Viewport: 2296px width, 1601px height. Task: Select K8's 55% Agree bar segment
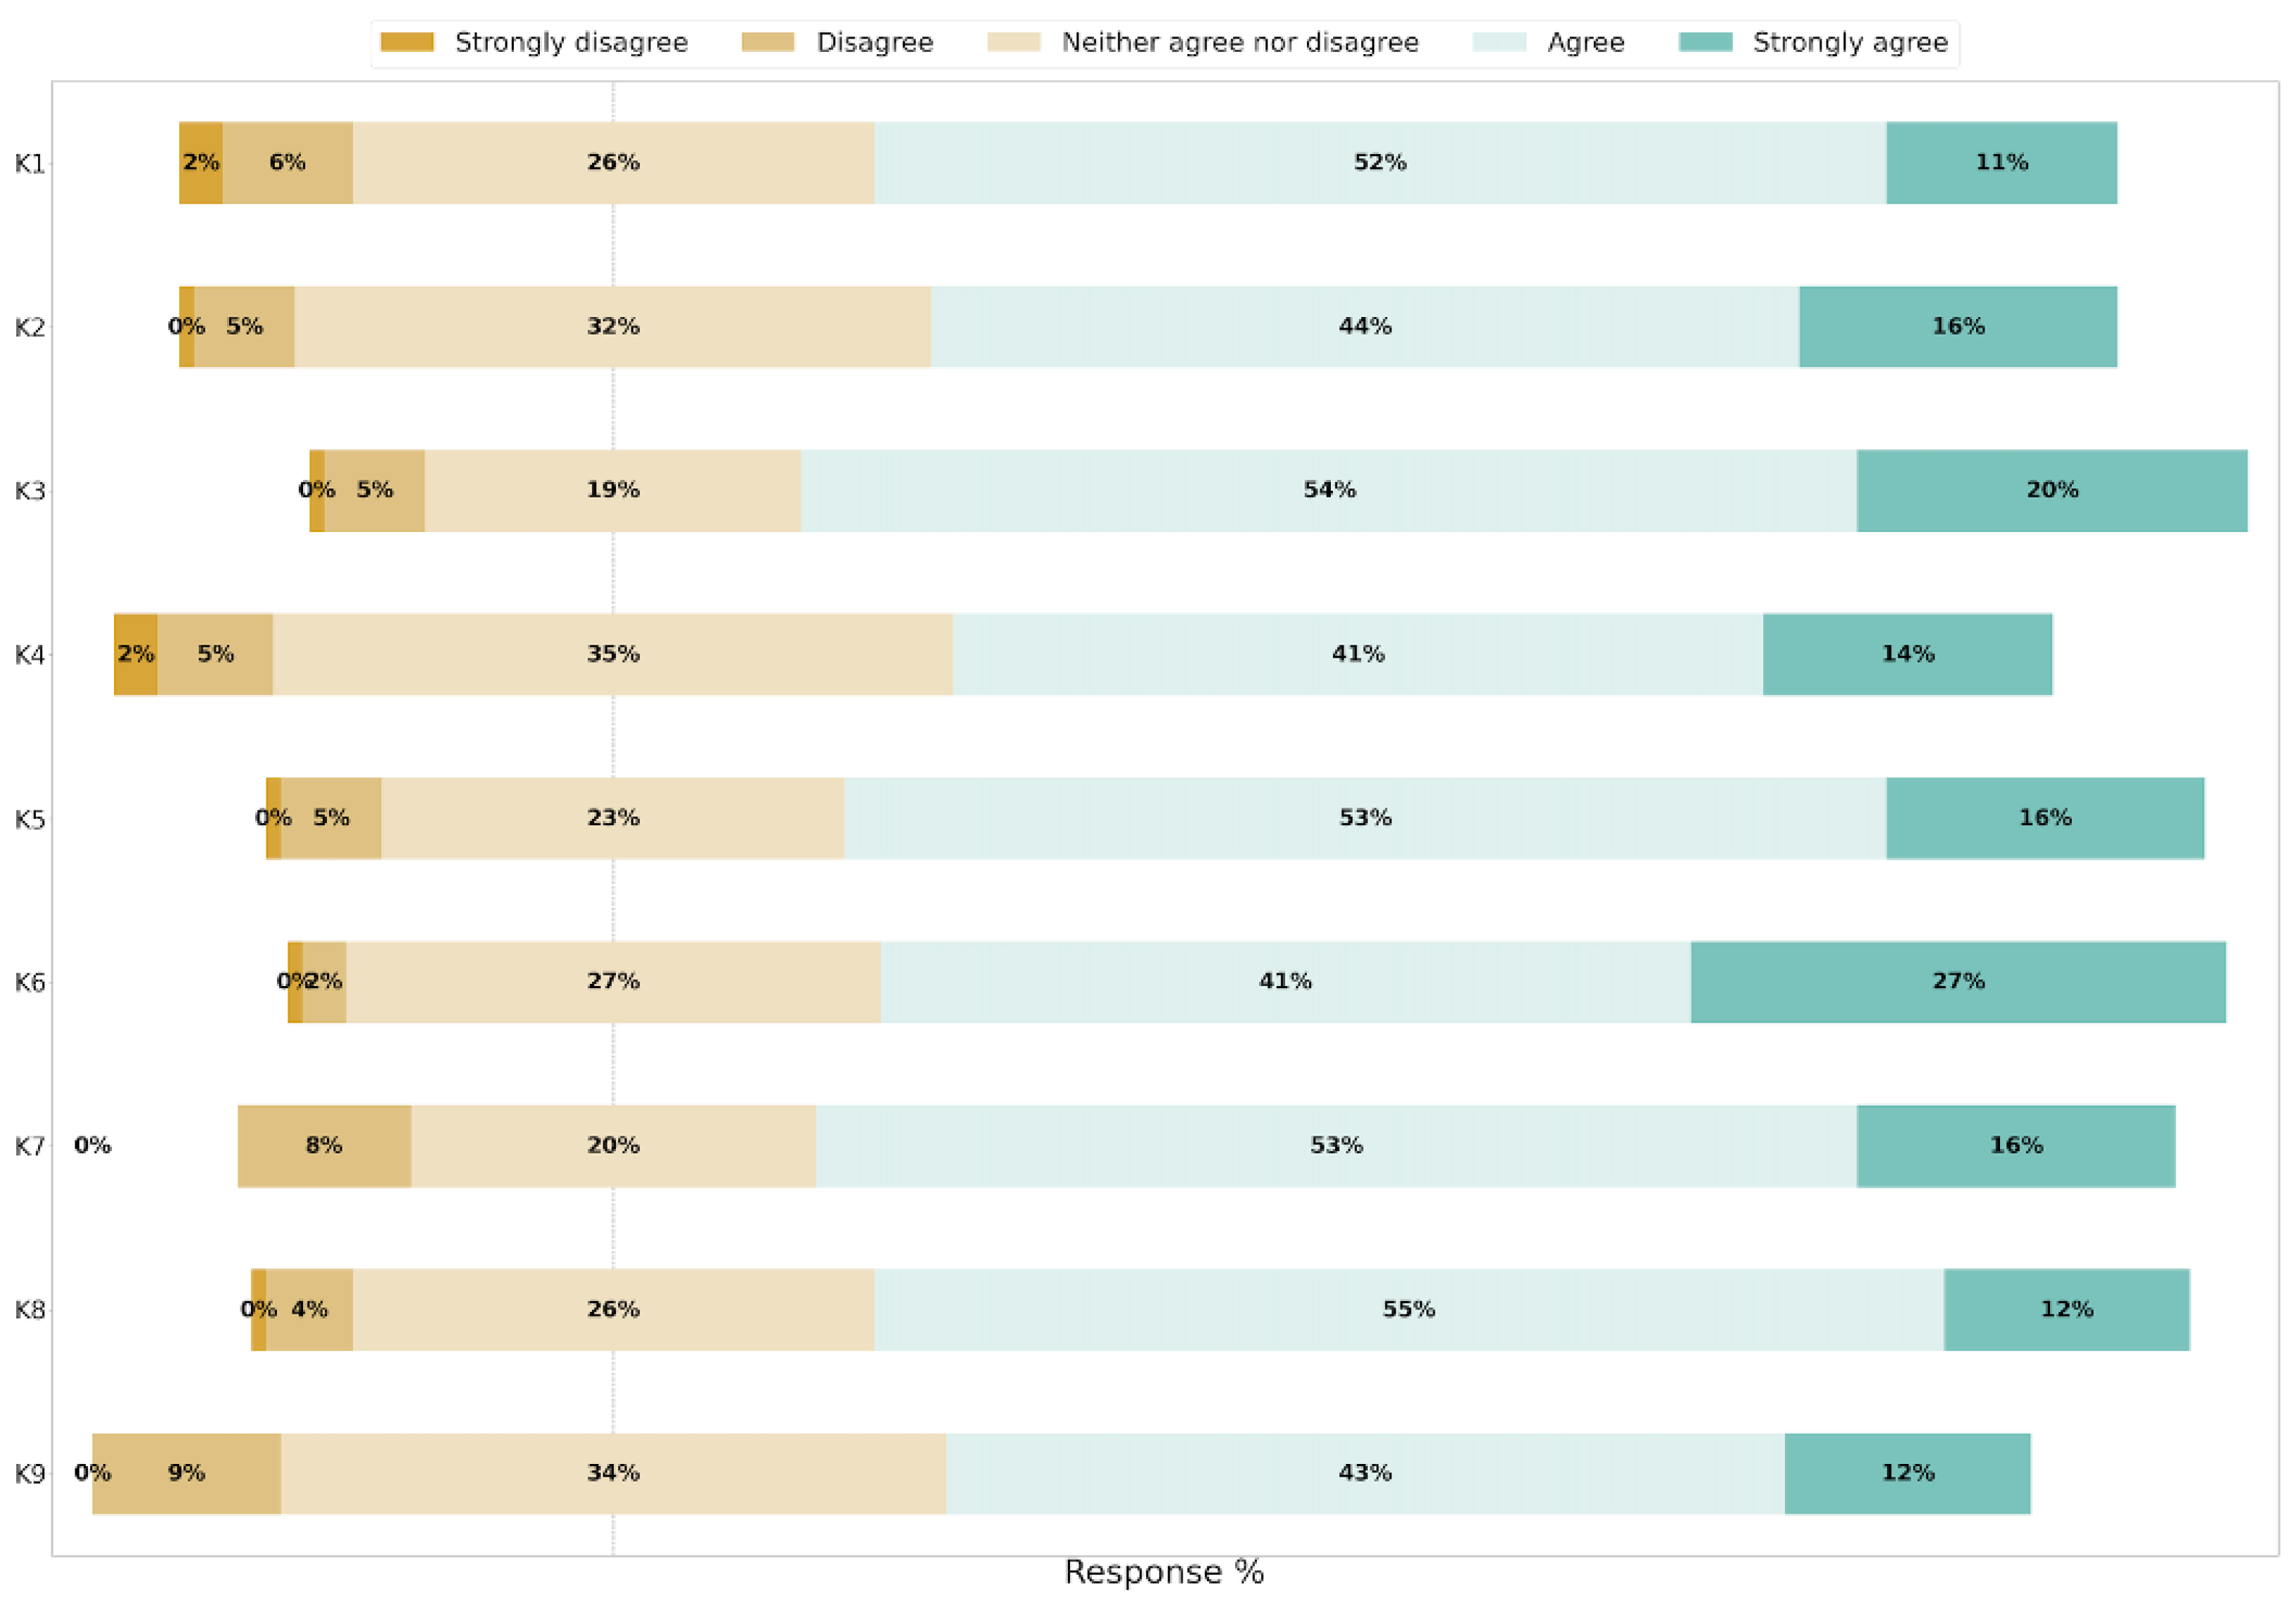[1408, 1309]
